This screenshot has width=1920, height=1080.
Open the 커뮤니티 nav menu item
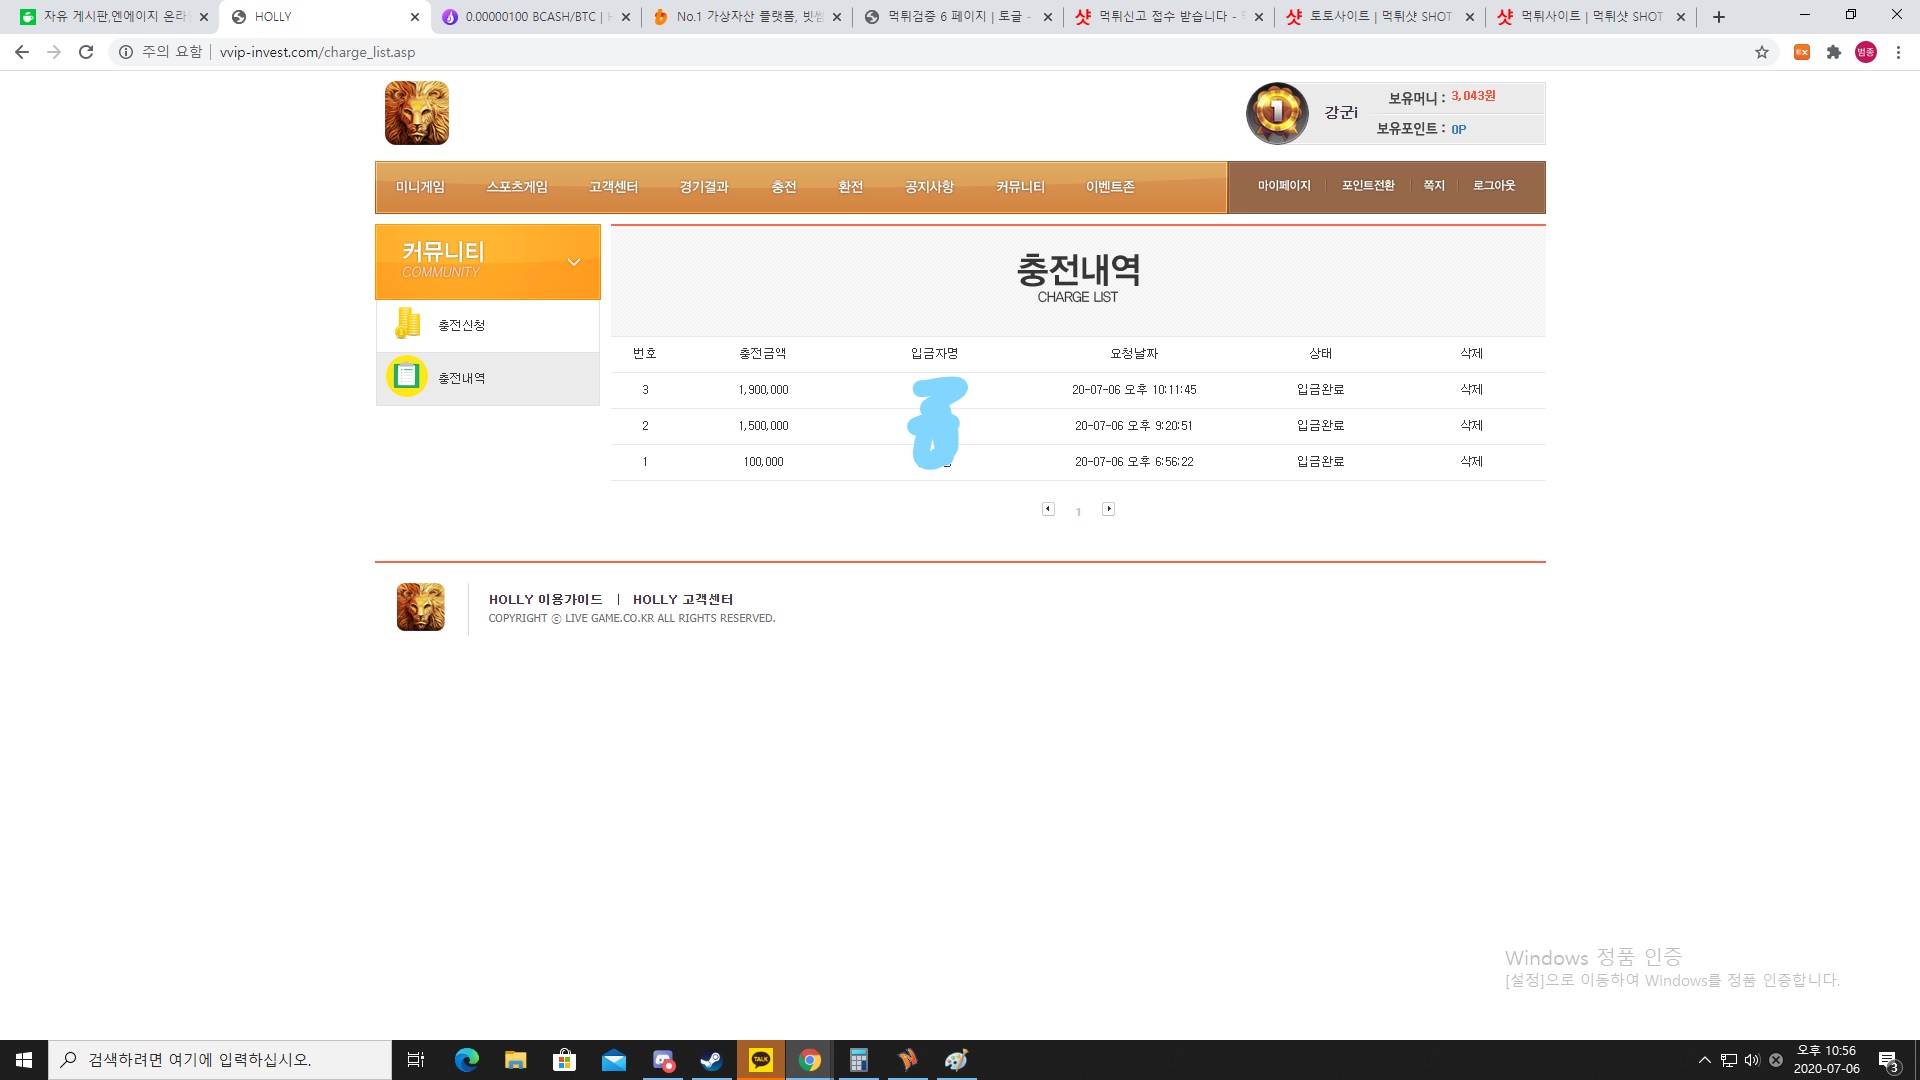[x=1020, y=187]
